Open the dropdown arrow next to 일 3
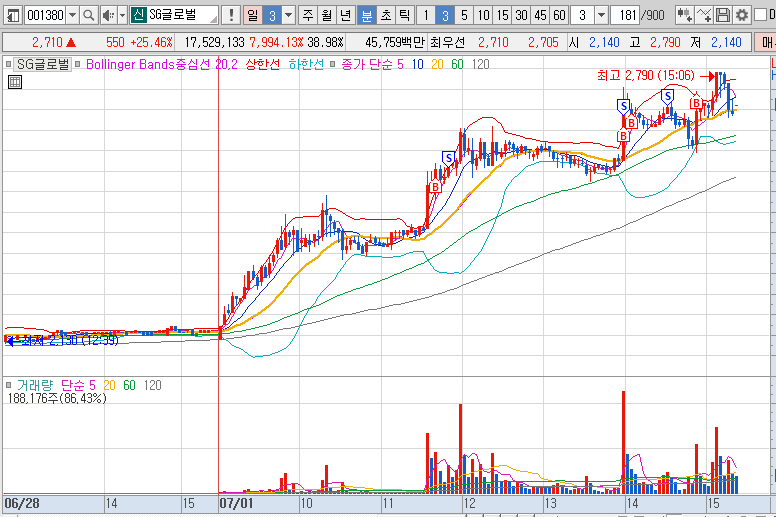 [289, 15]
